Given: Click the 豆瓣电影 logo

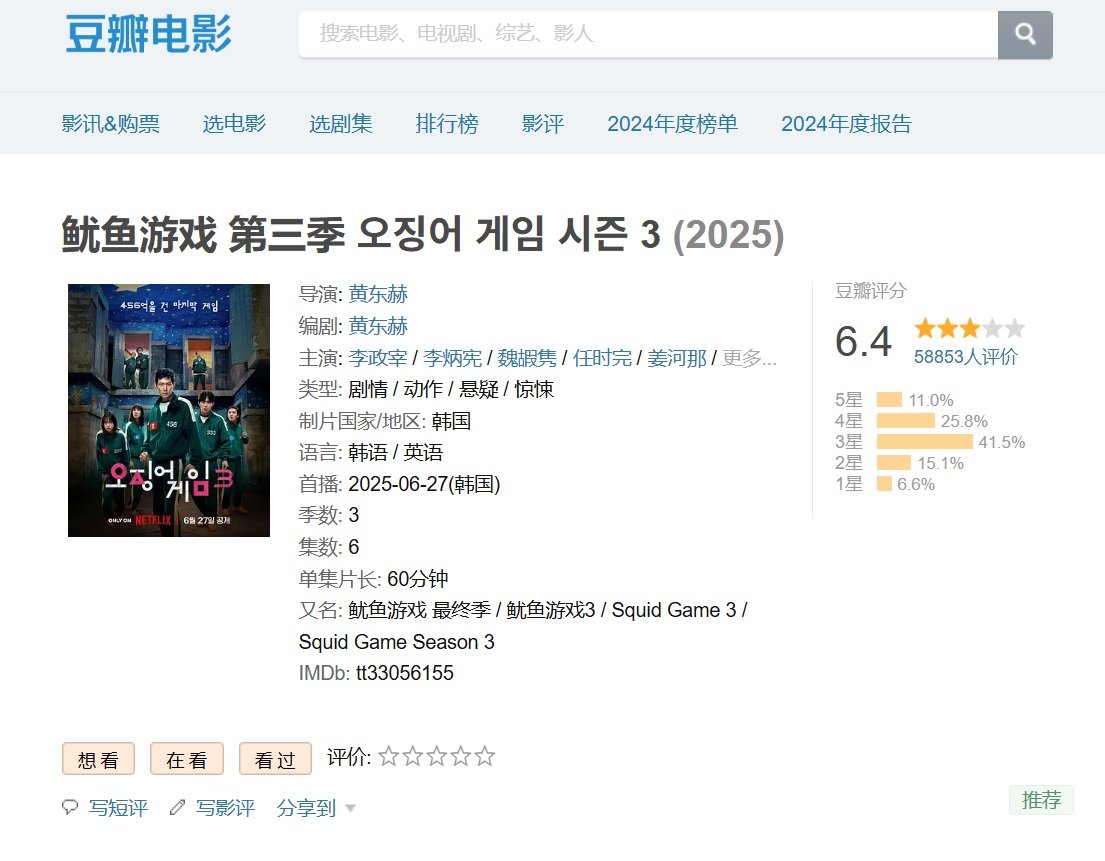Looking at the screenshot, I should coord(148,34).
